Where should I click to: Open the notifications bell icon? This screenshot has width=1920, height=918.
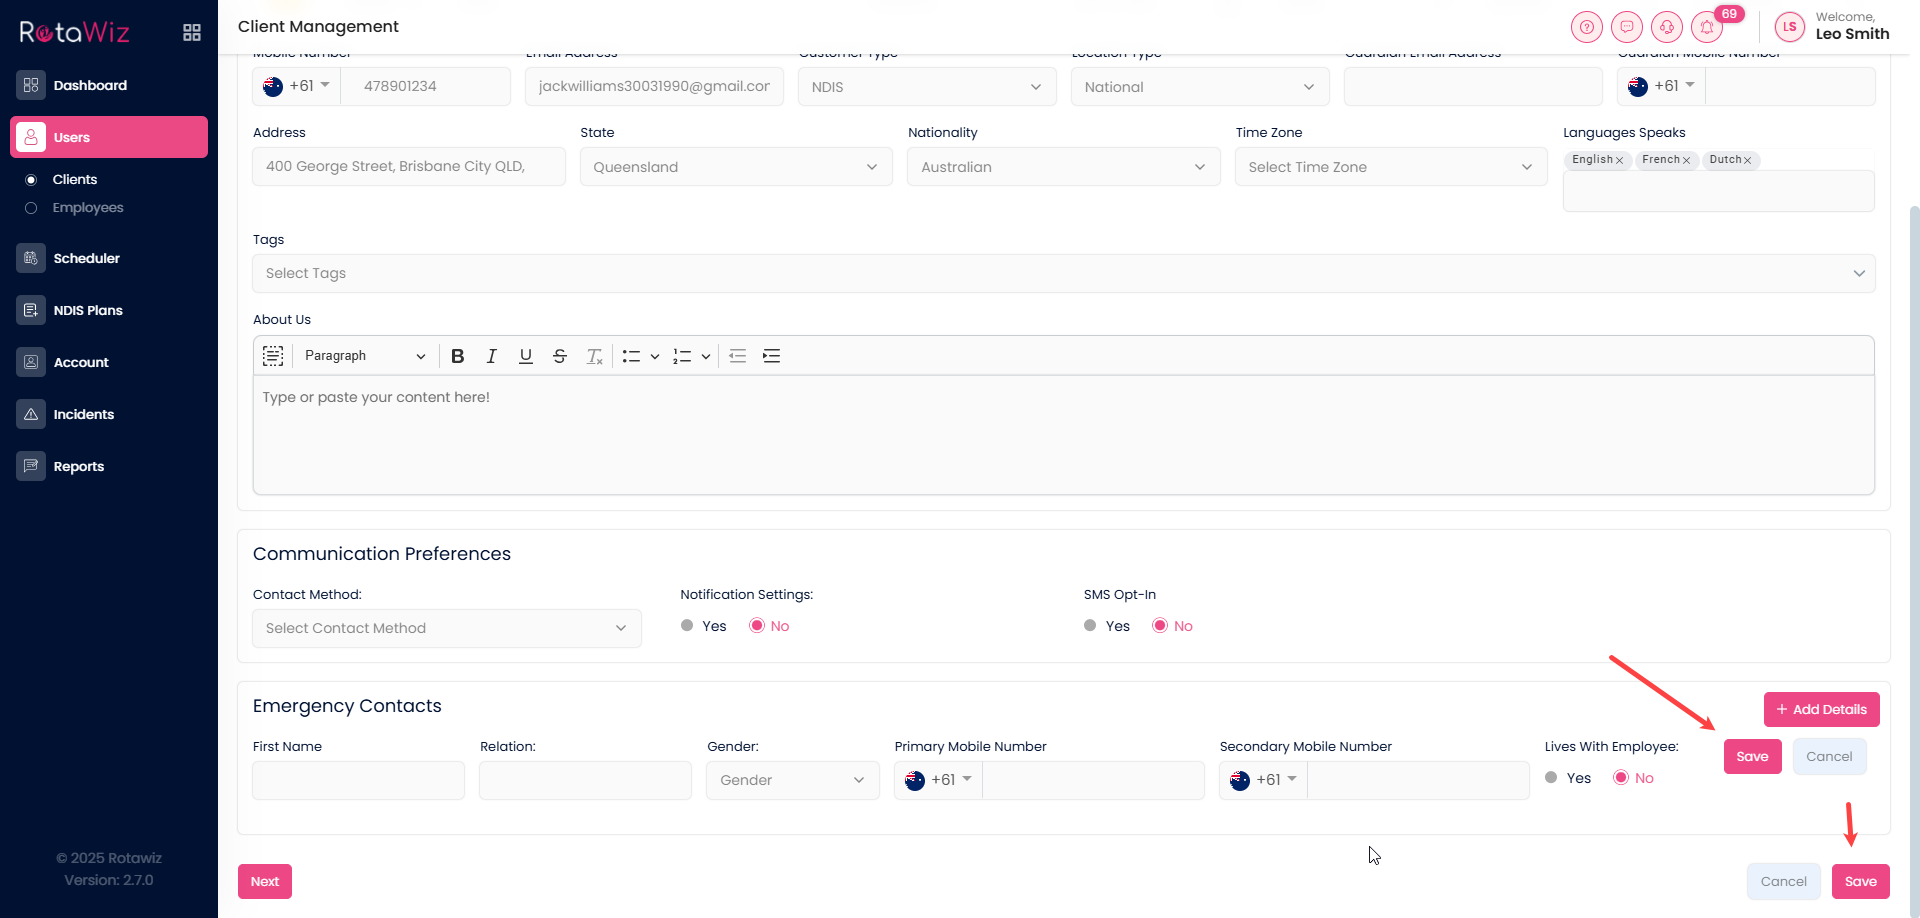tap(1707, 27)
